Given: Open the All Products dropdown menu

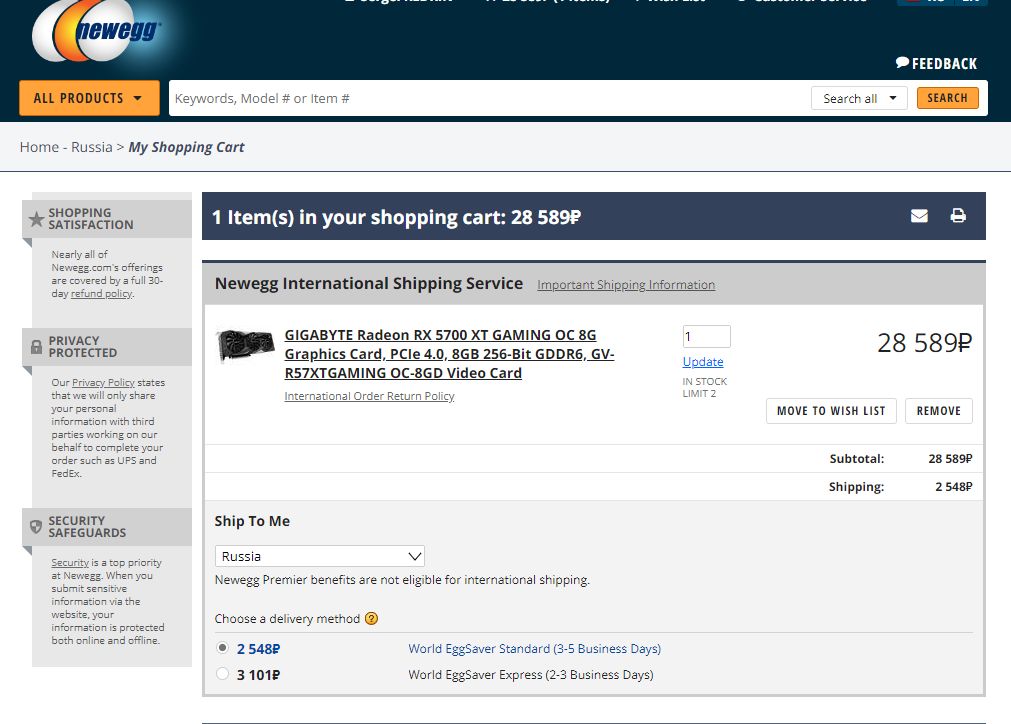Looking at the screenshot, I should (x=89, y=98).
